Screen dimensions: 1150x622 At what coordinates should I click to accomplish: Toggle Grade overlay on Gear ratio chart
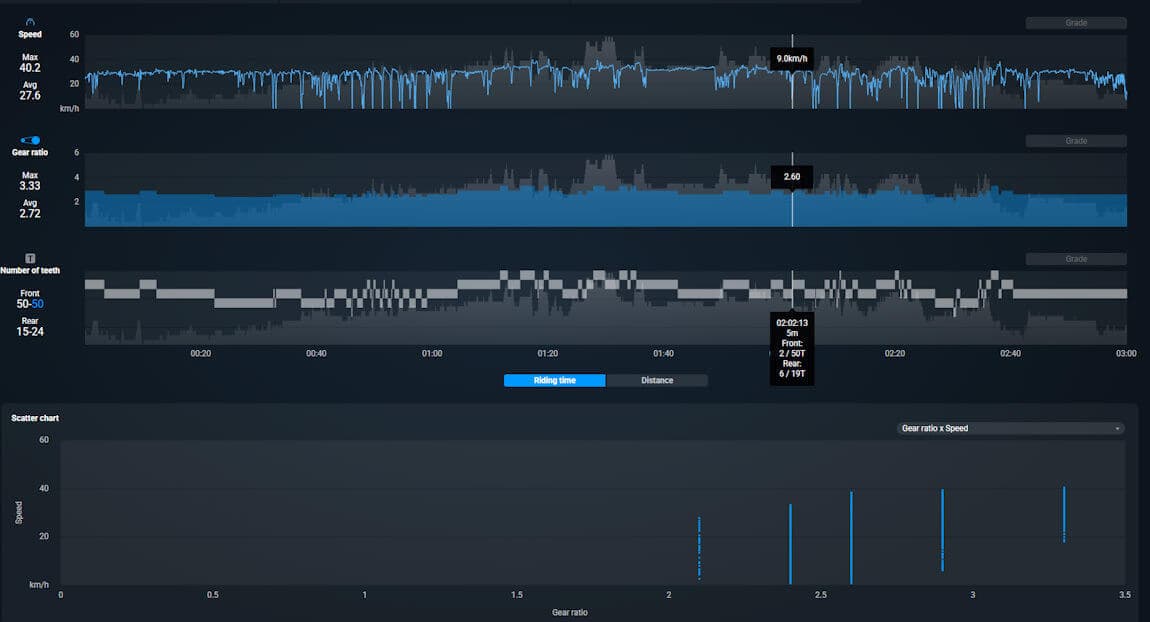(1075, 141)
